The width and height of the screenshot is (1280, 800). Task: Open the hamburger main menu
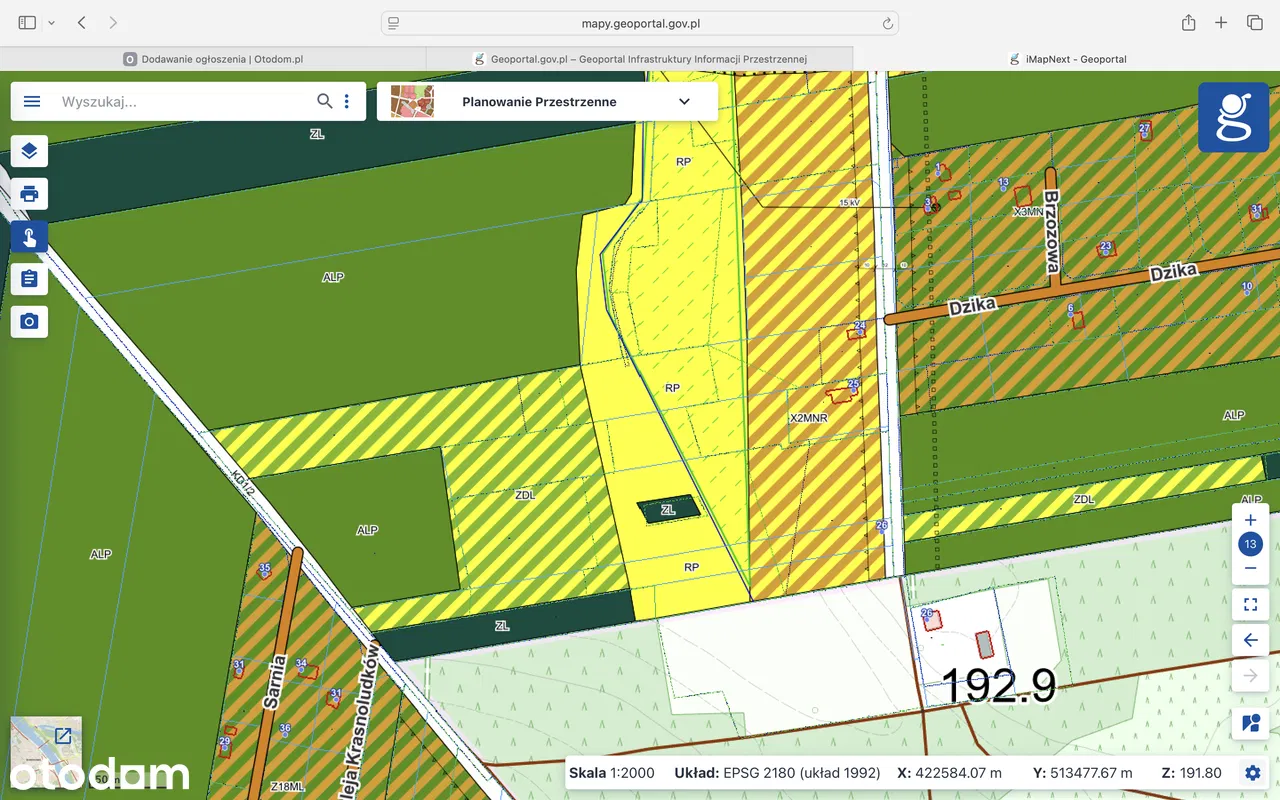click(32, 101)
